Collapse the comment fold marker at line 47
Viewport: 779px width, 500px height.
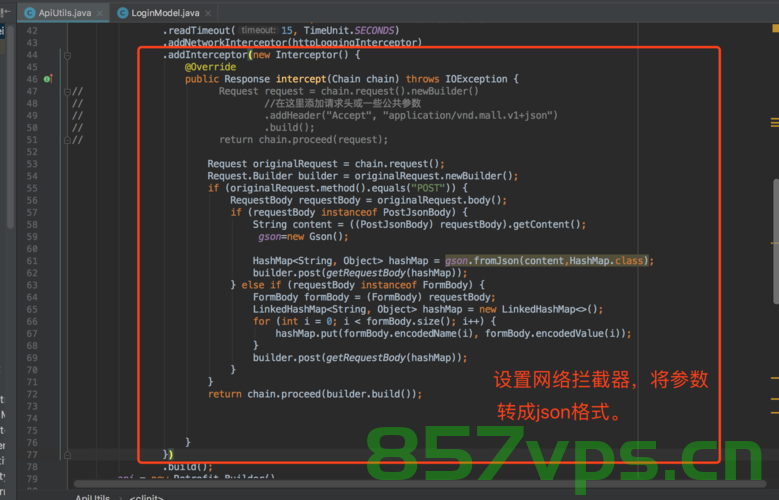point(67,91)
